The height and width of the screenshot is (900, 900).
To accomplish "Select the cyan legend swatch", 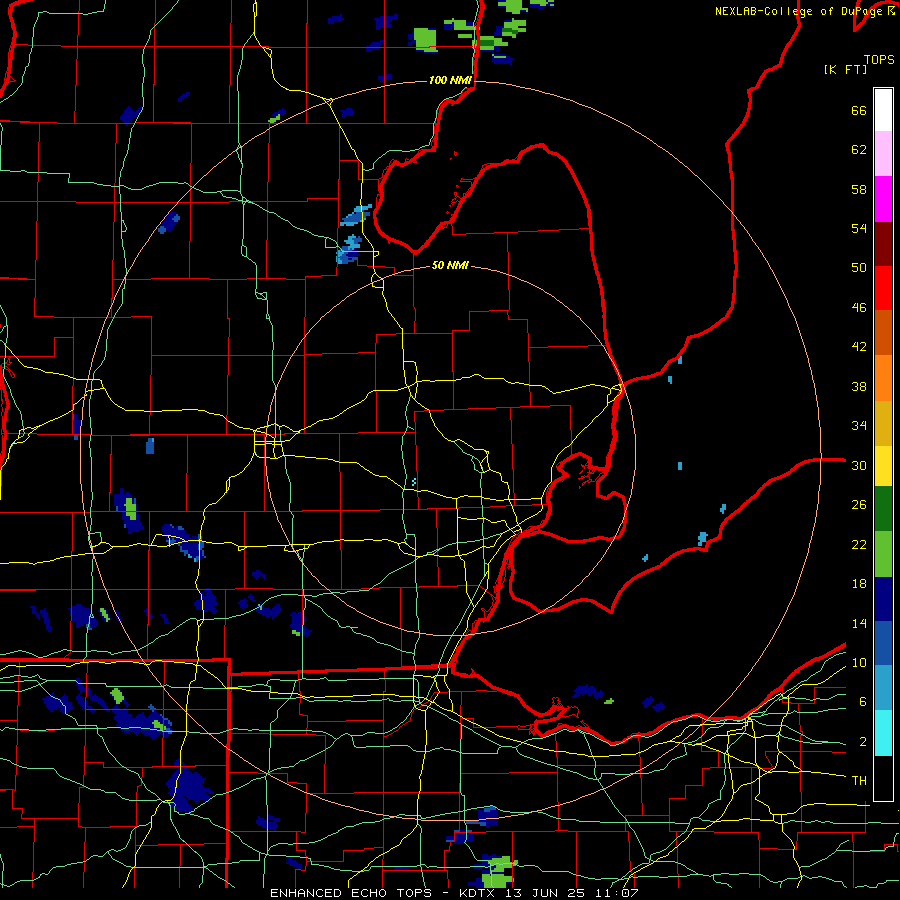I will pyautogui.click(x=883, y=732).
